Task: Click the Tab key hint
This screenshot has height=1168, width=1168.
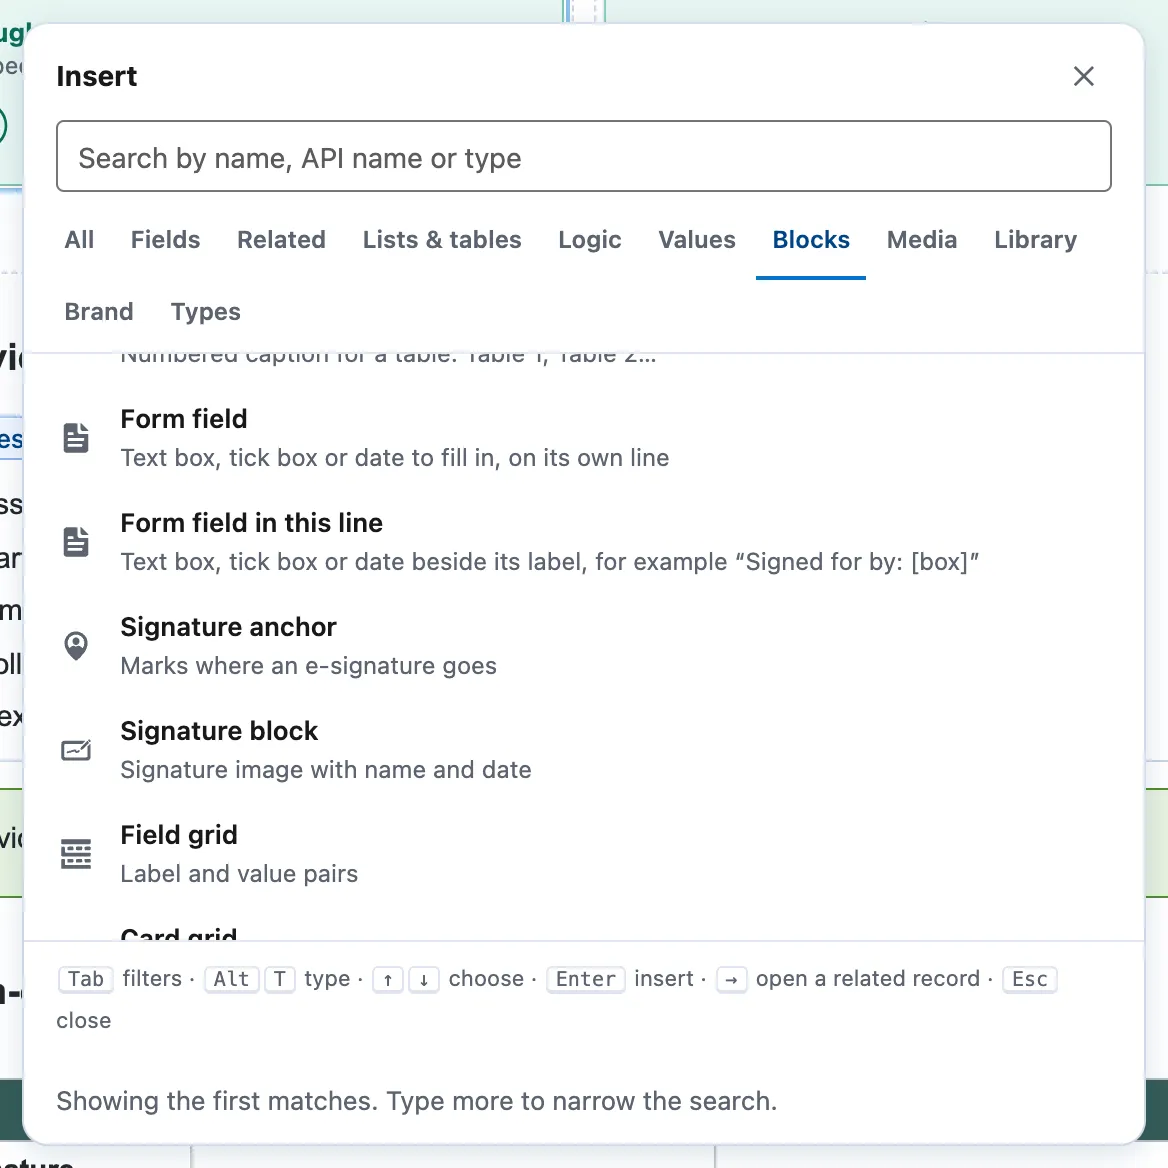Action: [86, 979]
